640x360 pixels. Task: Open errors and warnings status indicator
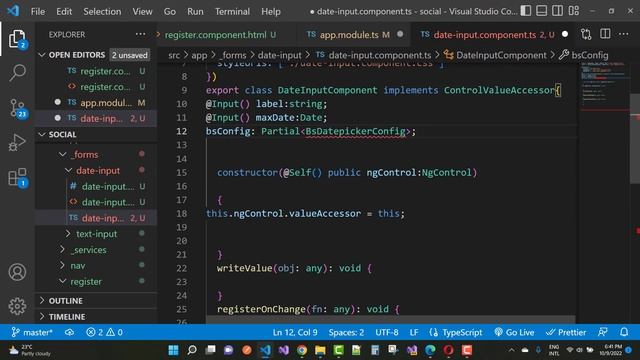point(104,332)
